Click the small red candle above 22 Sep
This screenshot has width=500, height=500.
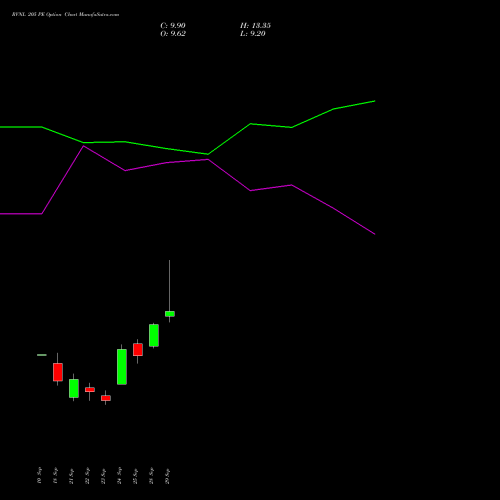pos(90,389)
